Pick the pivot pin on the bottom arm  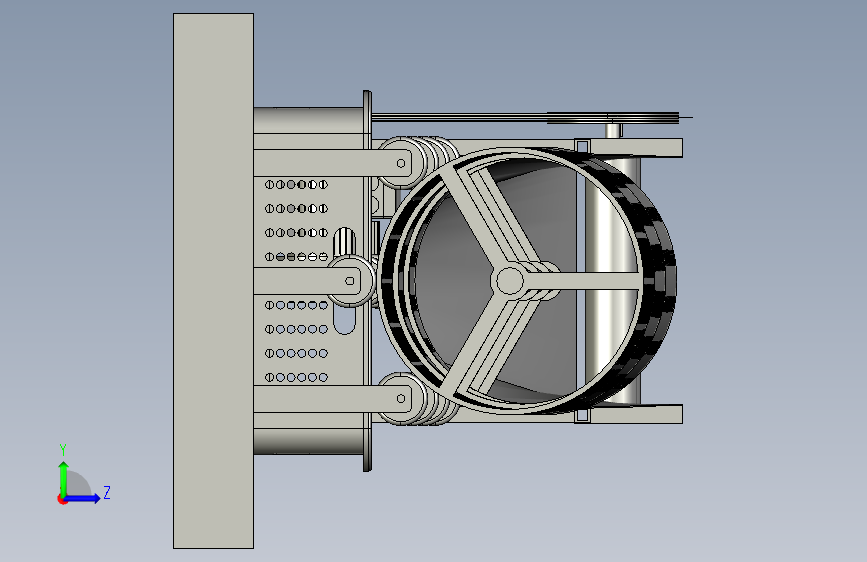401,398
